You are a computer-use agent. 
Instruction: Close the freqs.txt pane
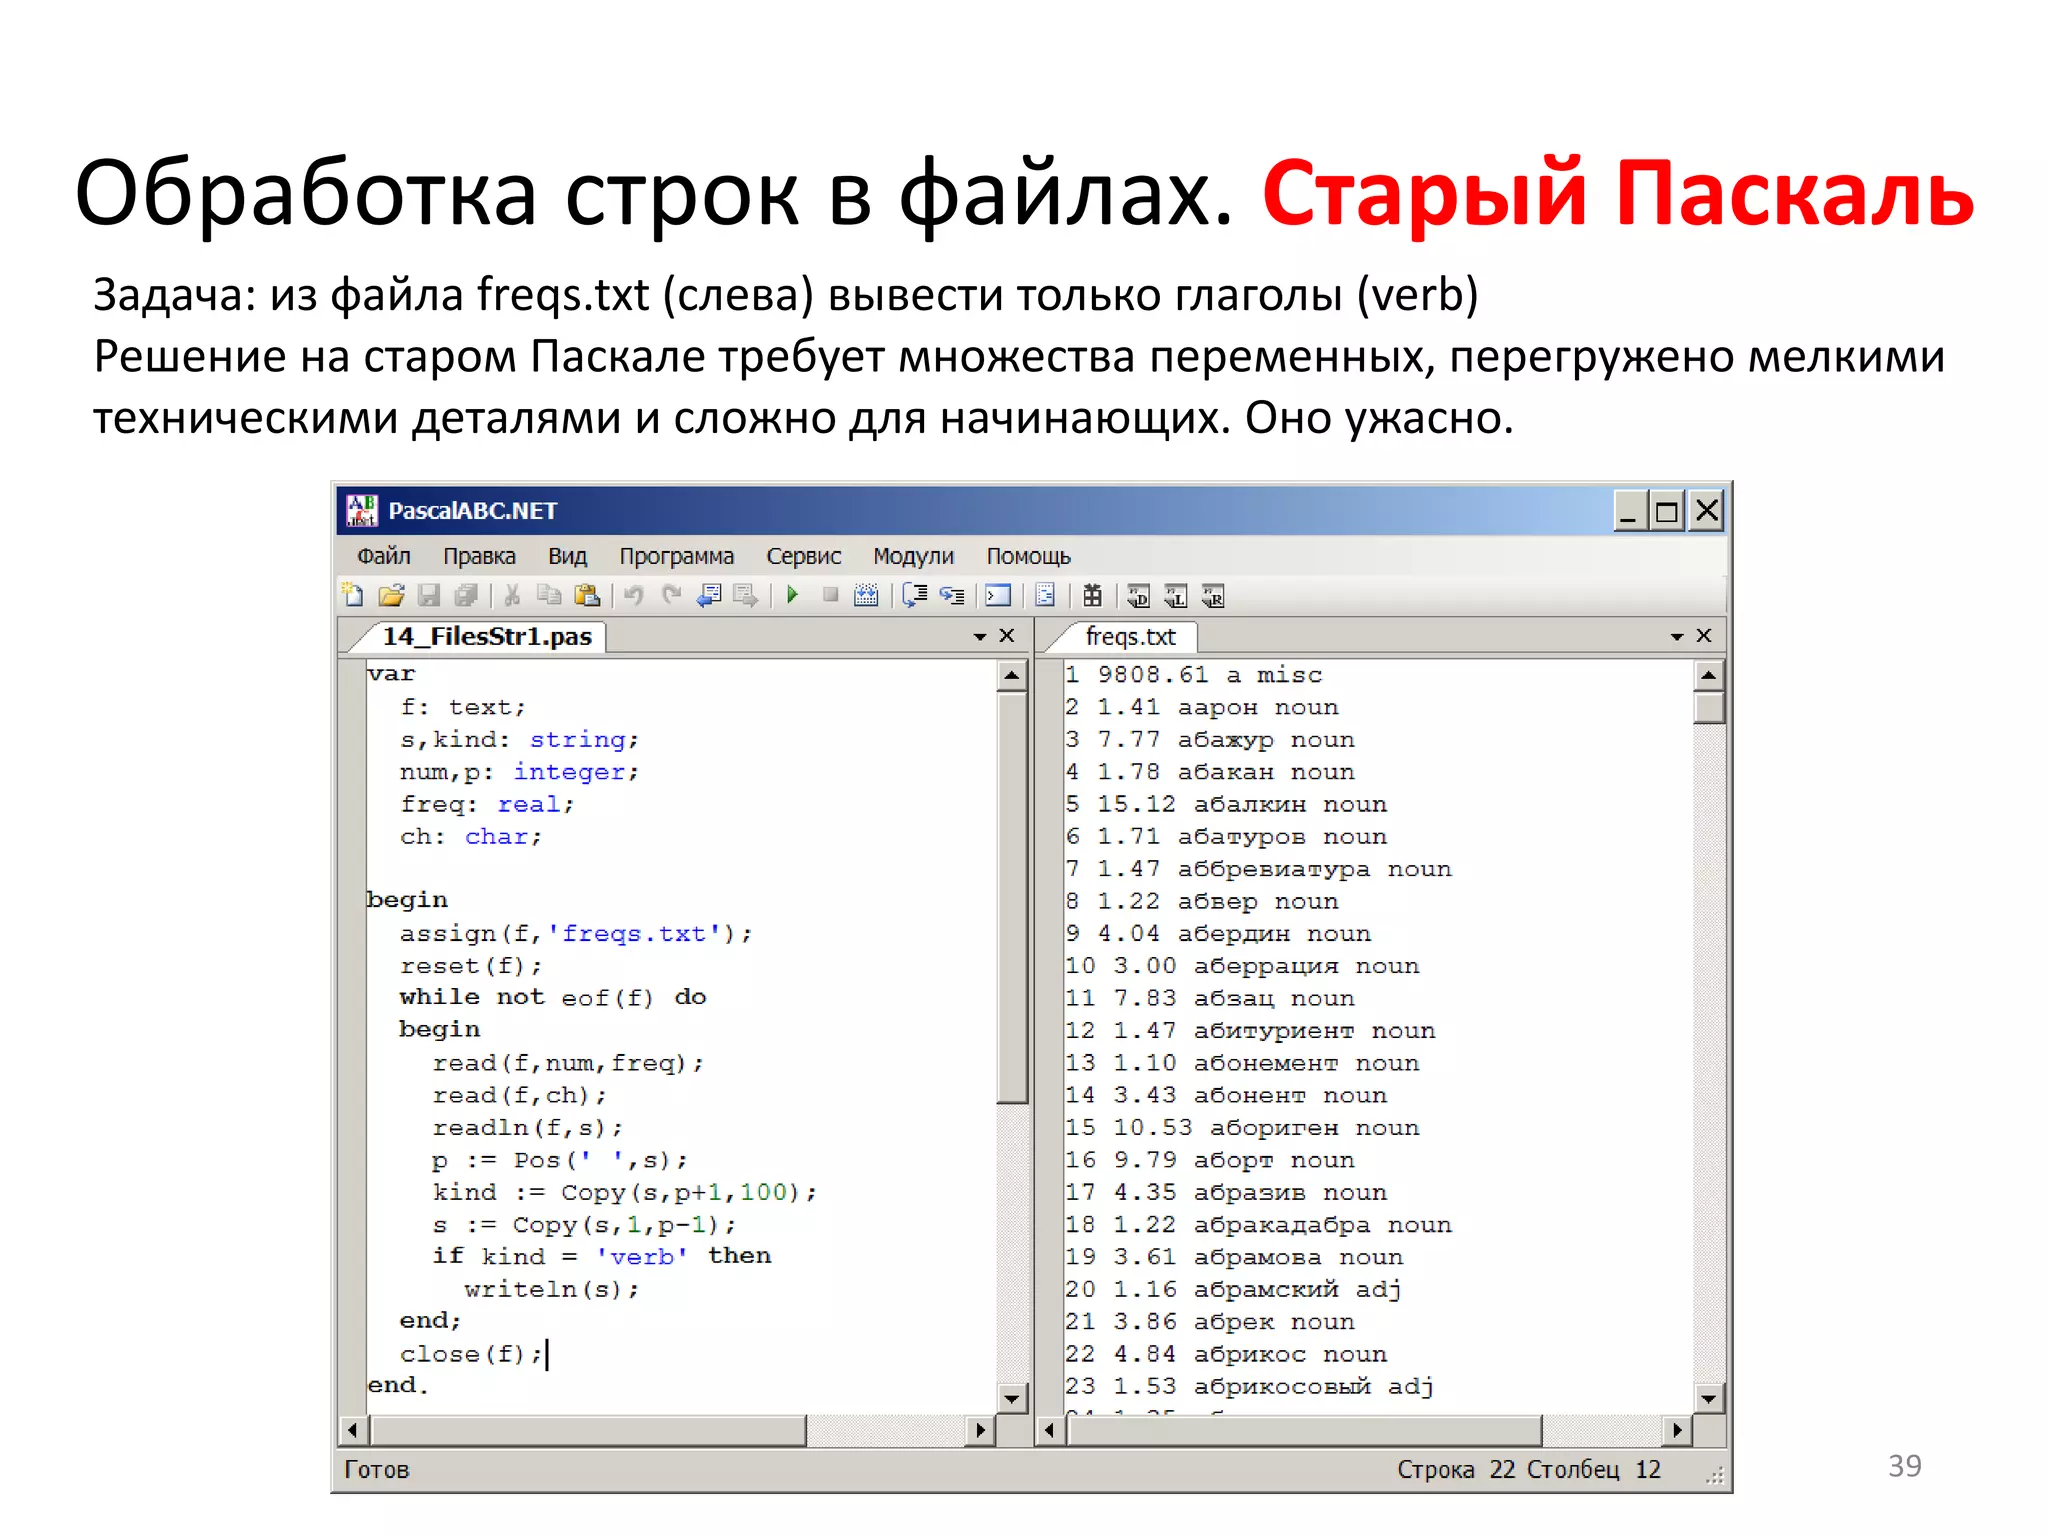point(1704,636)
